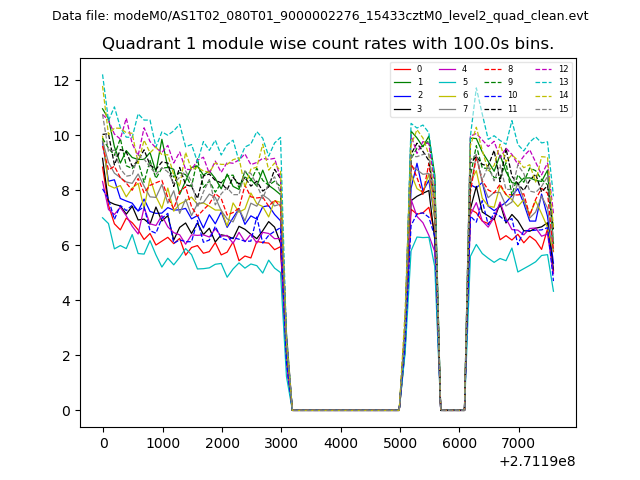Click the plot title about Quadrant 1 count rates

327,44
